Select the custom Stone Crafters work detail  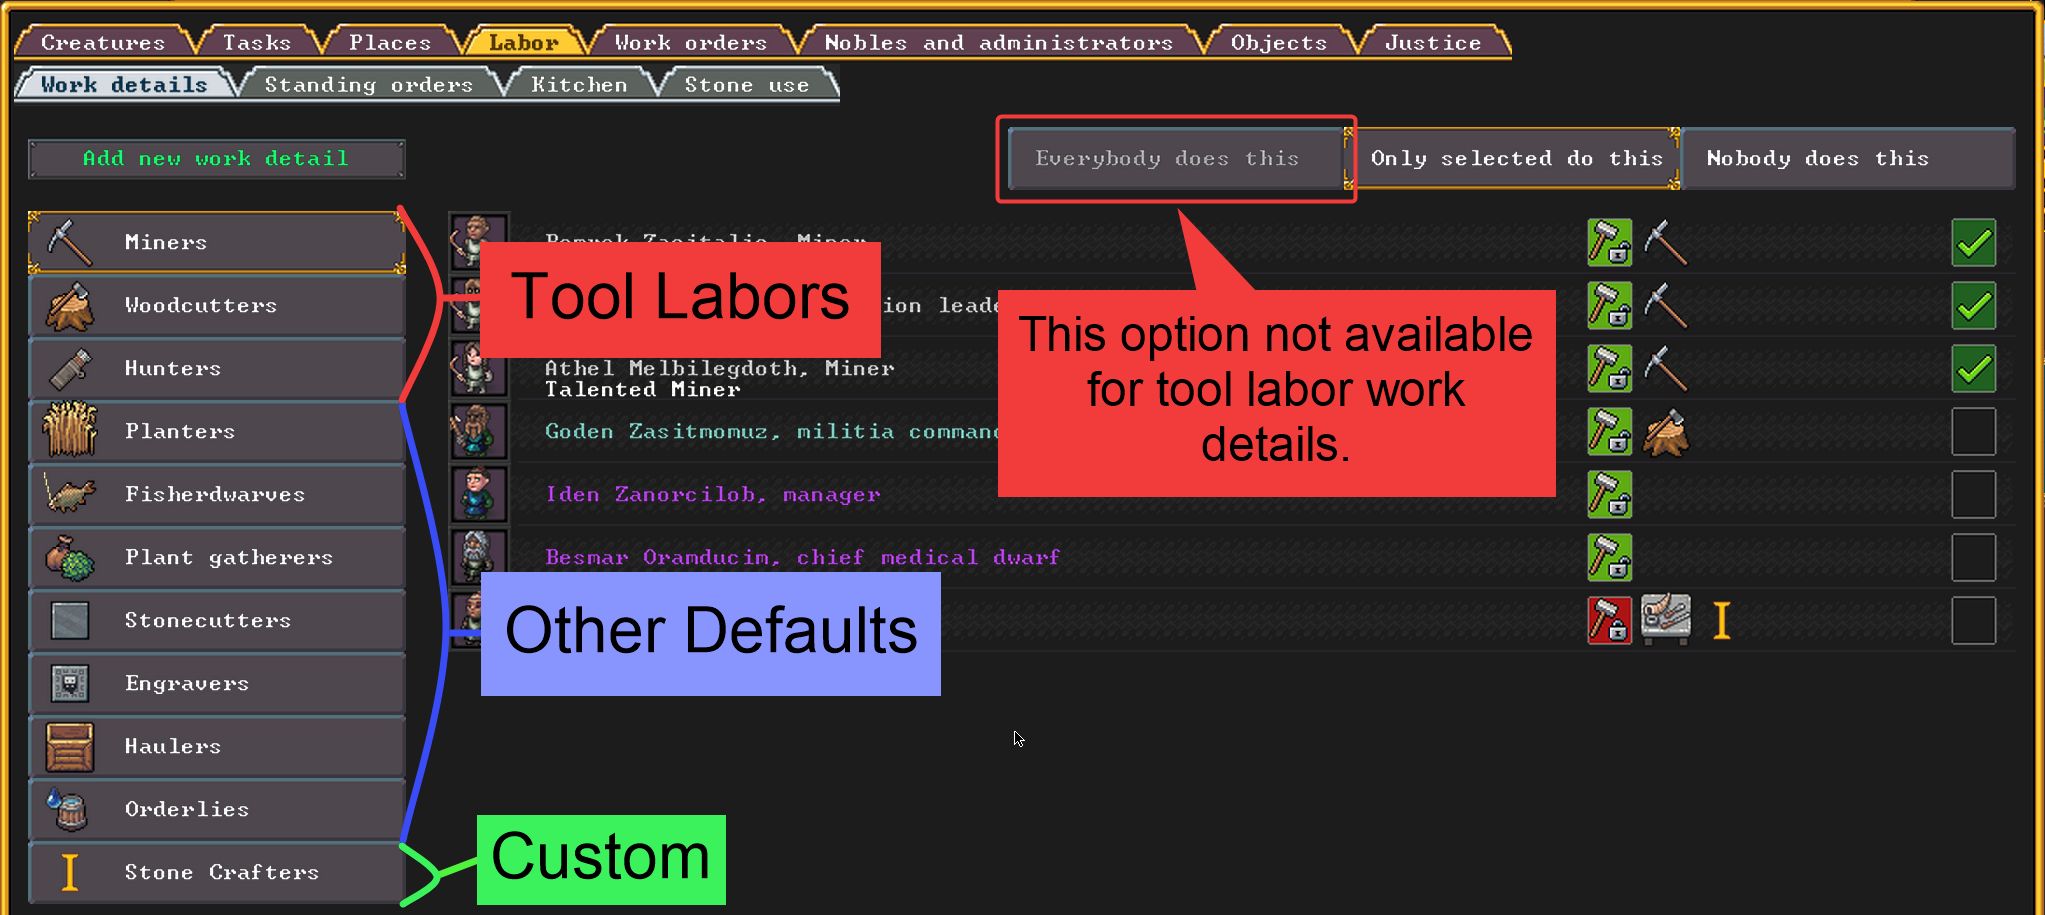(217, 872)
